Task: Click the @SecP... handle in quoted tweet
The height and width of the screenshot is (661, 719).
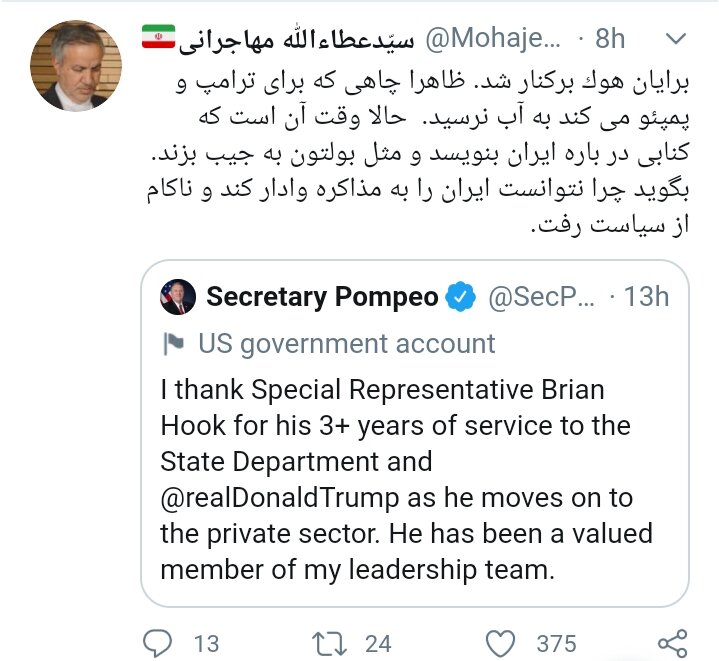Action: tap(540, 297)
